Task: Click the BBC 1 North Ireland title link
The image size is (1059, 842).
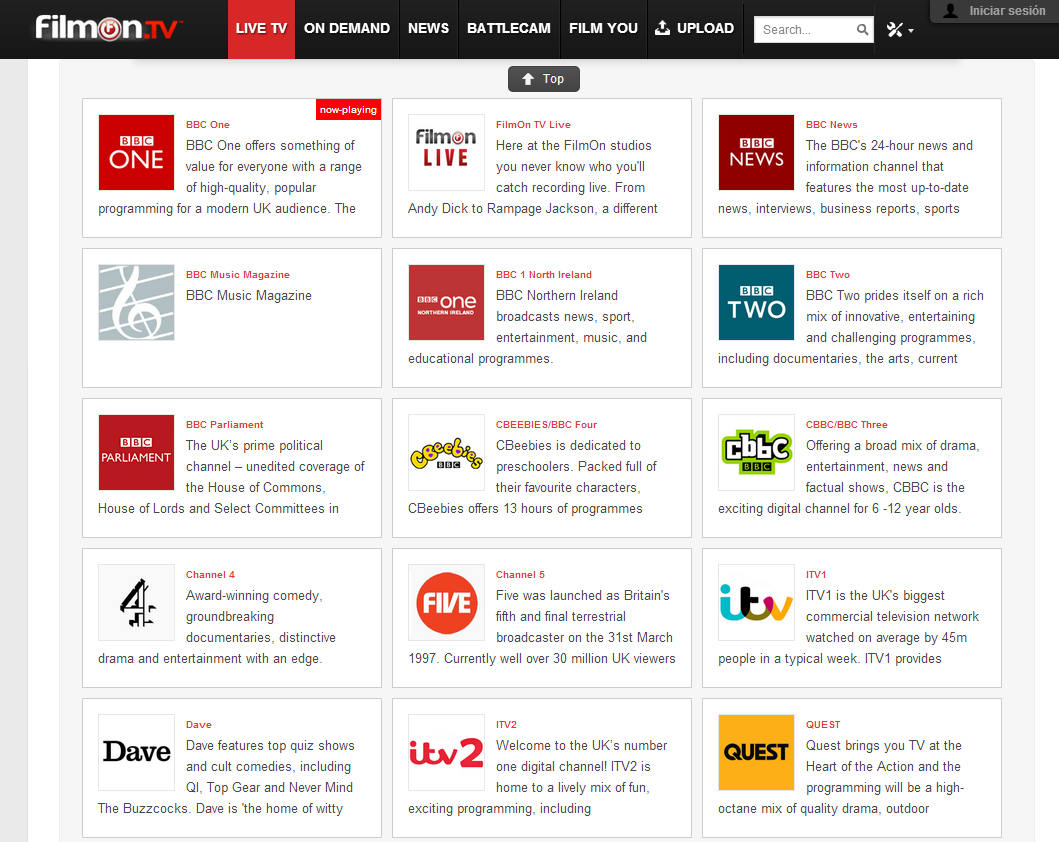Action: (x=544, y=275)
